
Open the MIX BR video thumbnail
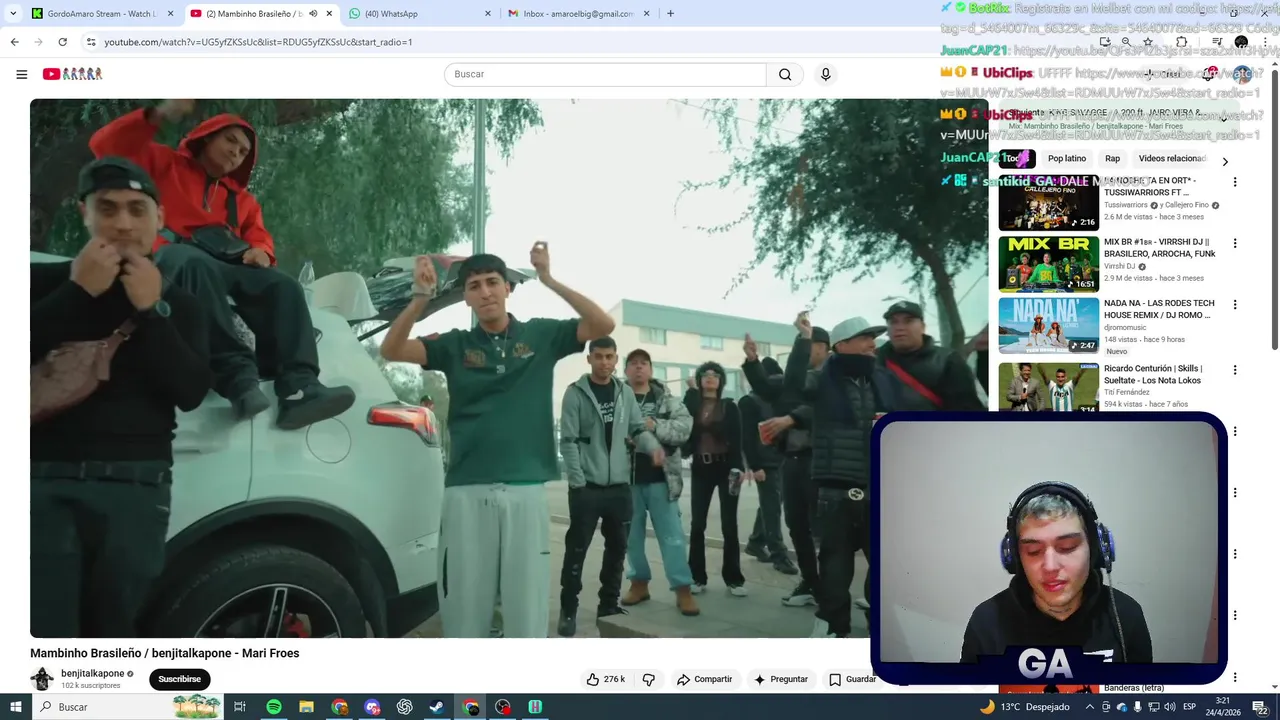1048,264
